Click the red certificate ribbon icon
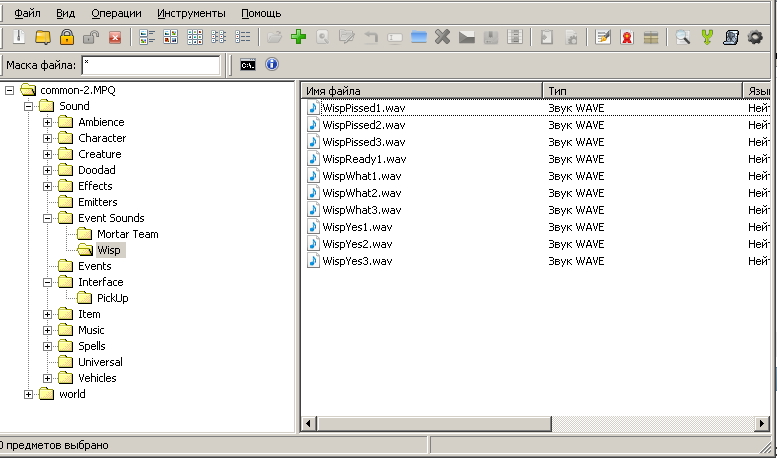The height and width of the screenshot is (458, 777). click(627, 37)
